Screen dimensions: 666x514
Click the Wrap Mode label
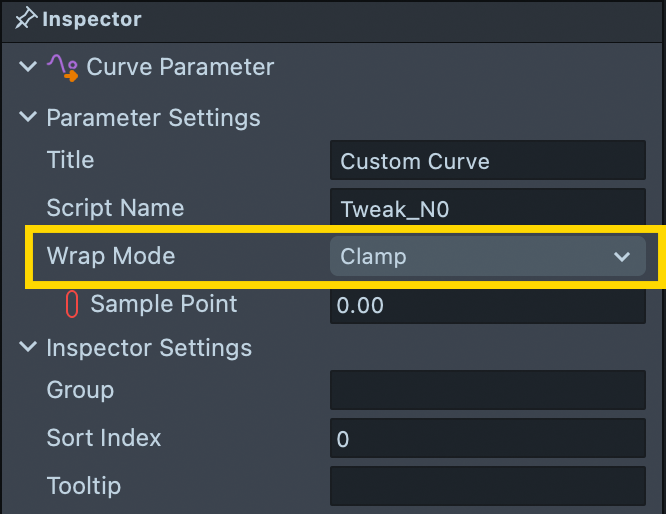coord(110,256)
